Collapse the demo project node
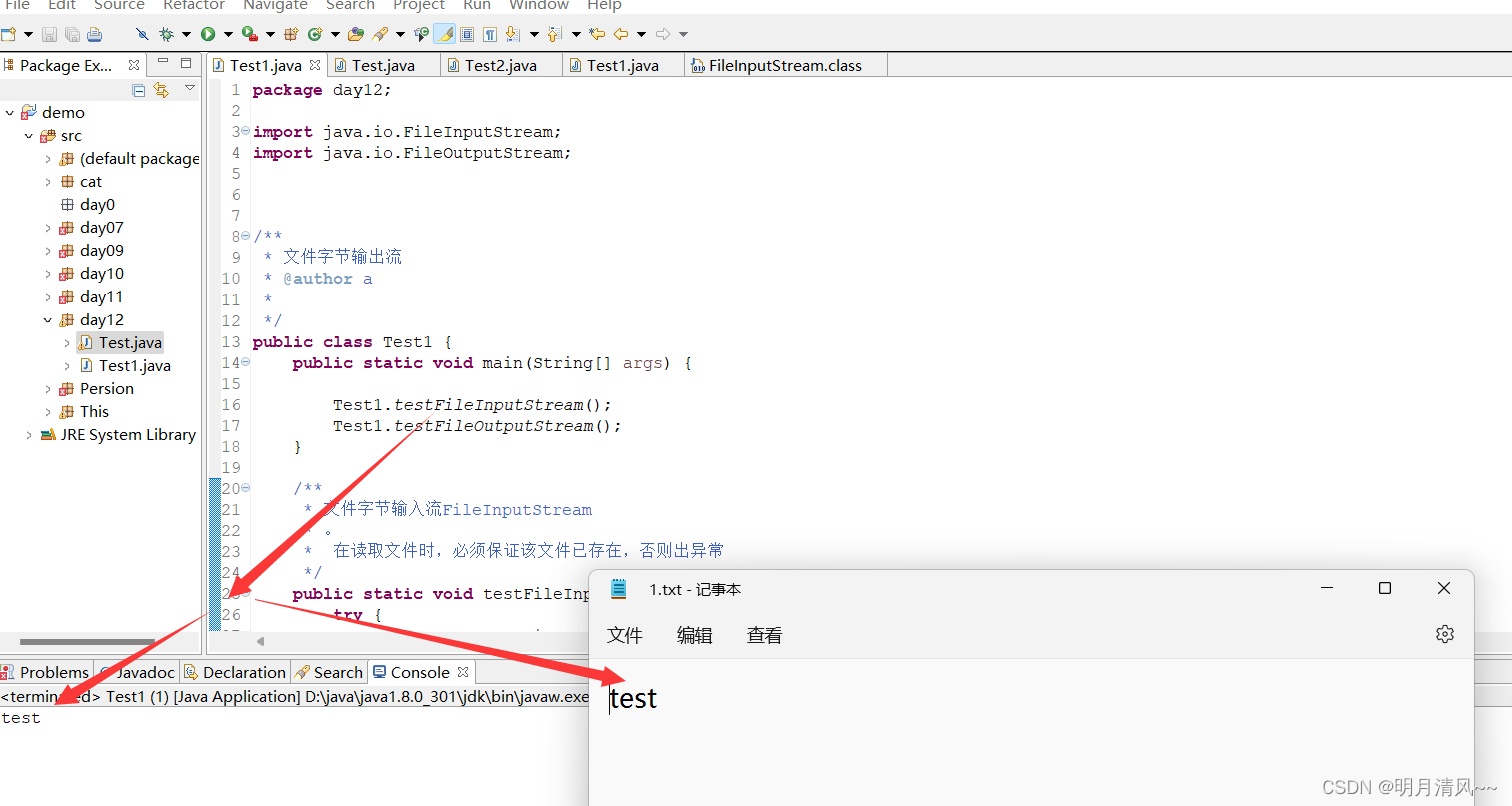The image size is (1512, 806). (x=9, y=112)
